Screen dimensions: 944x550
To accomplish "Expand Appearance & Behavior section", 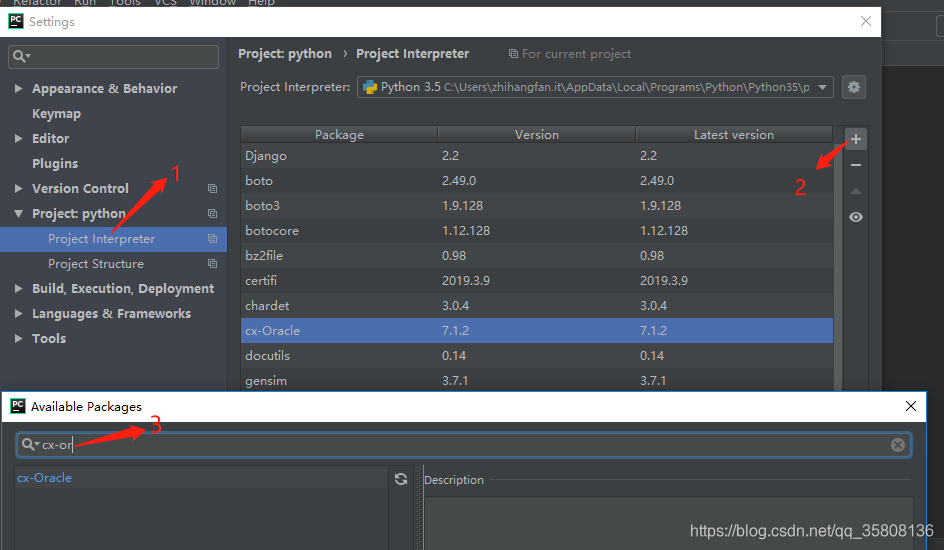I will point(19,88).
